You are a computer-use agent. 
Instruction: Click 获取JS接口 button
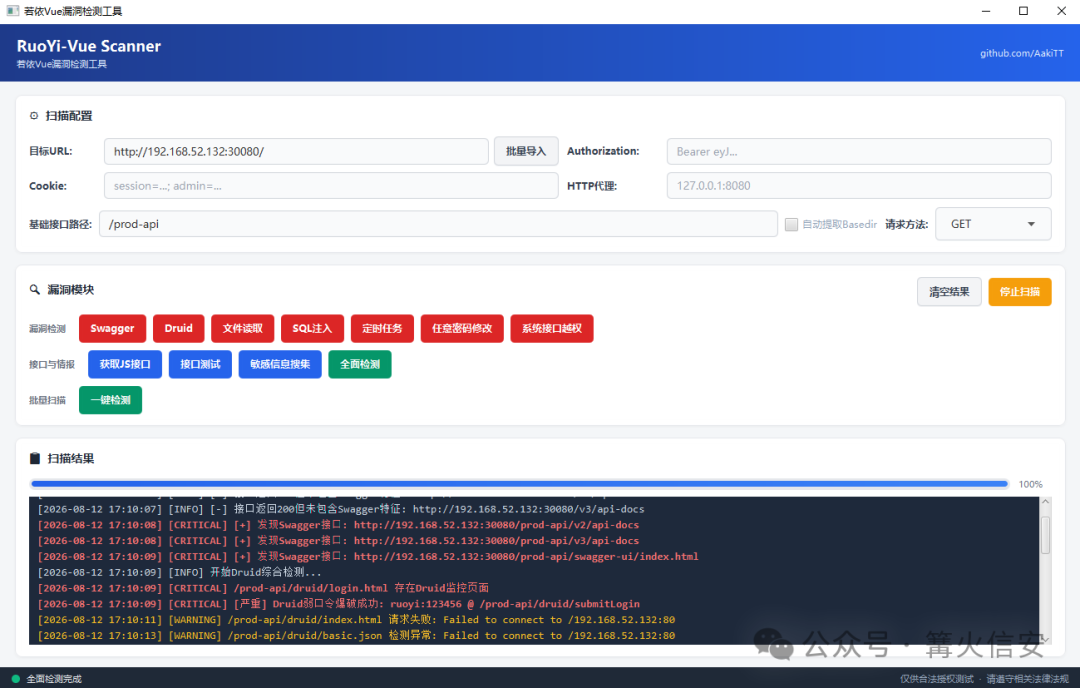pos(125,364)
